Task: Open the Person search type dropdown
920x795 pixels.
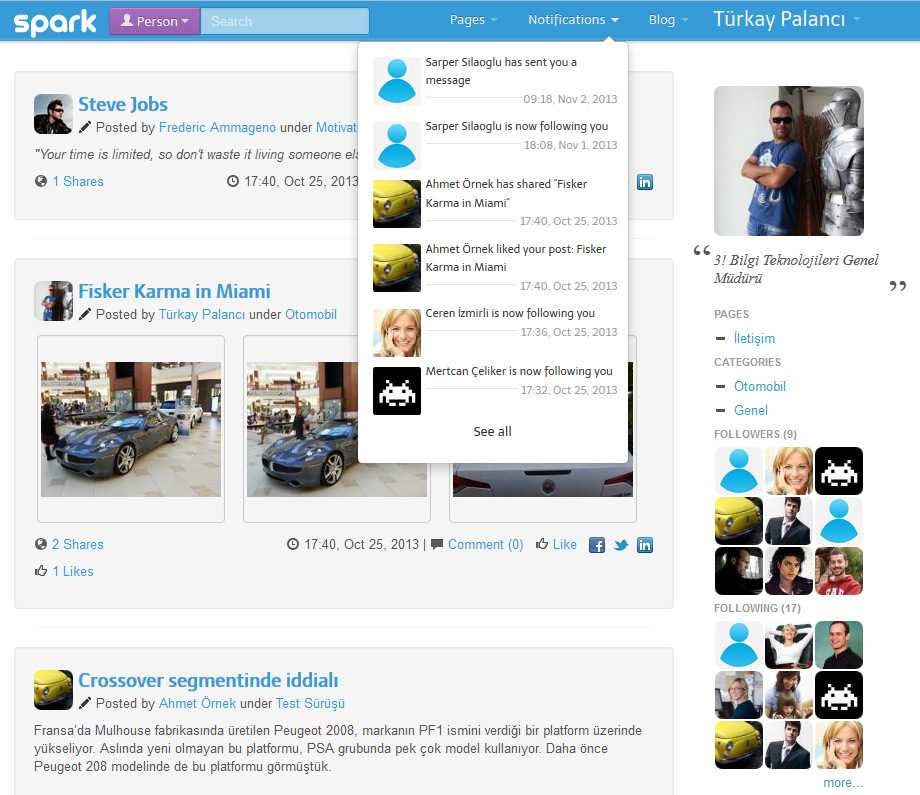Action: pos(155,21)
